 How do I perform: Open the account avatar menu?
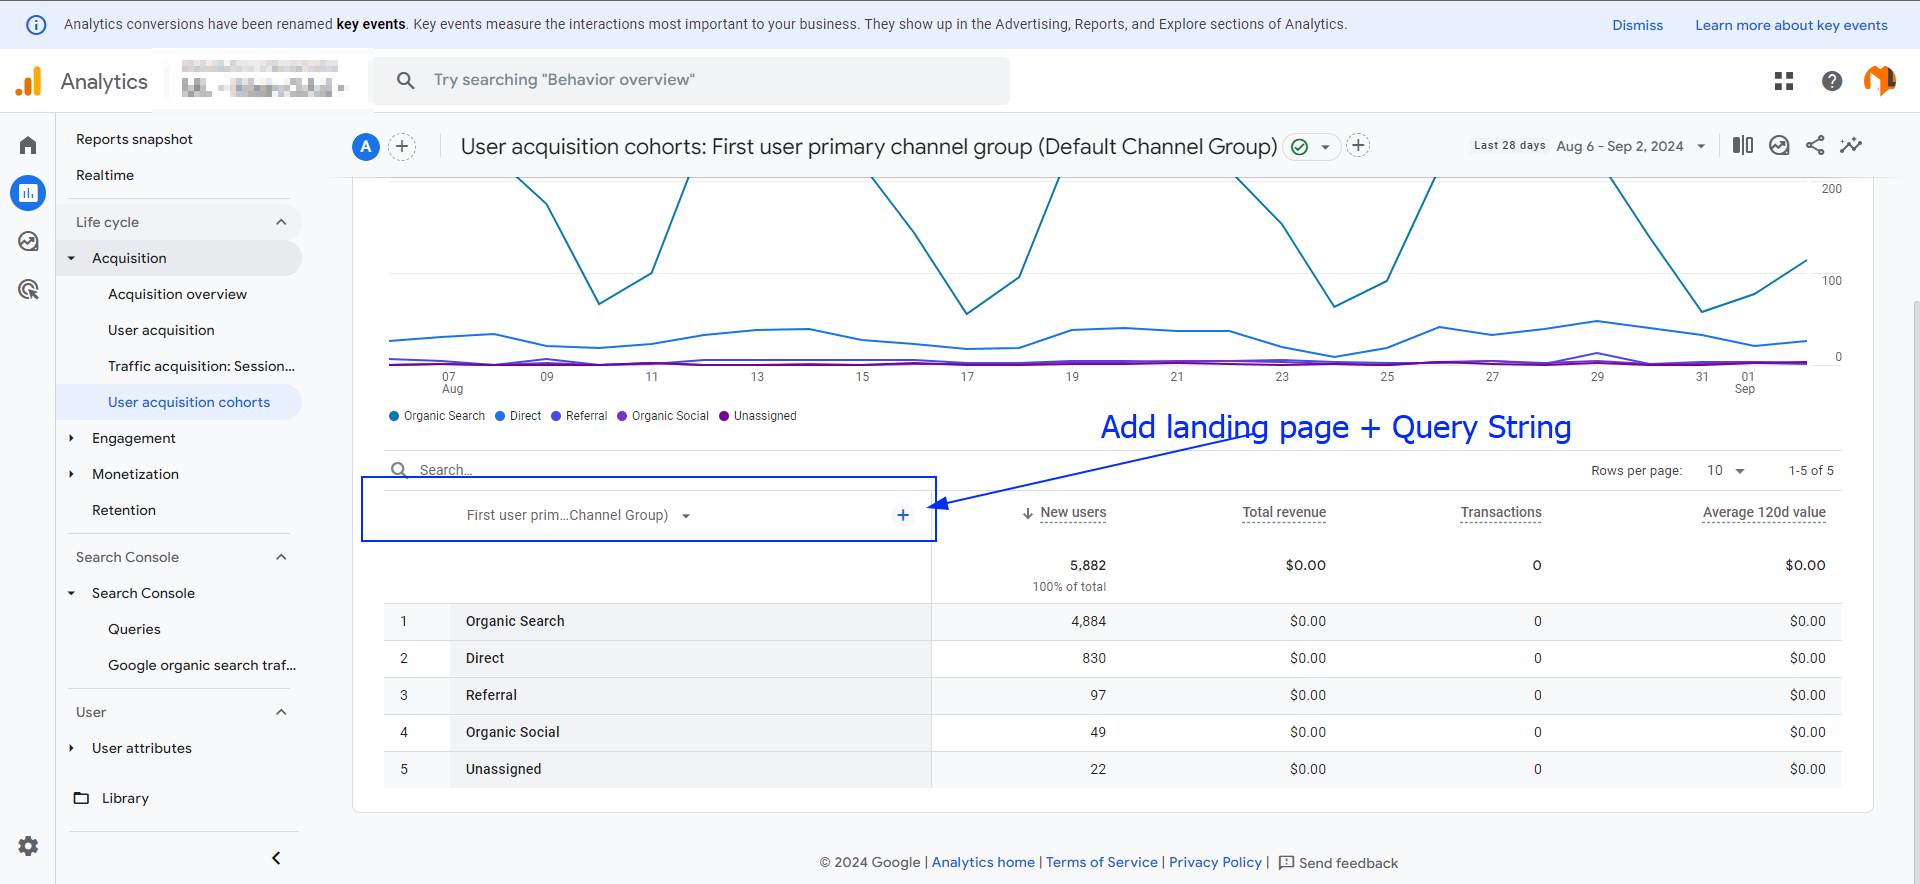click(1880, 80)
